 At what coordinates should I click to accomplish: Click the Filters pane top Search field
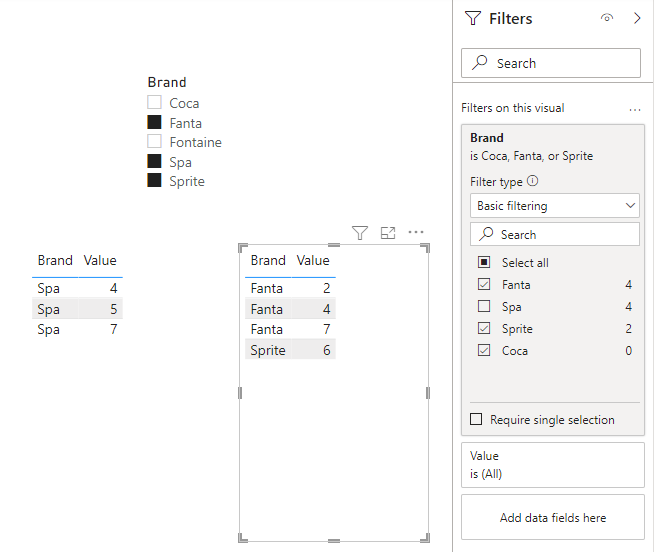click(551, 63)
